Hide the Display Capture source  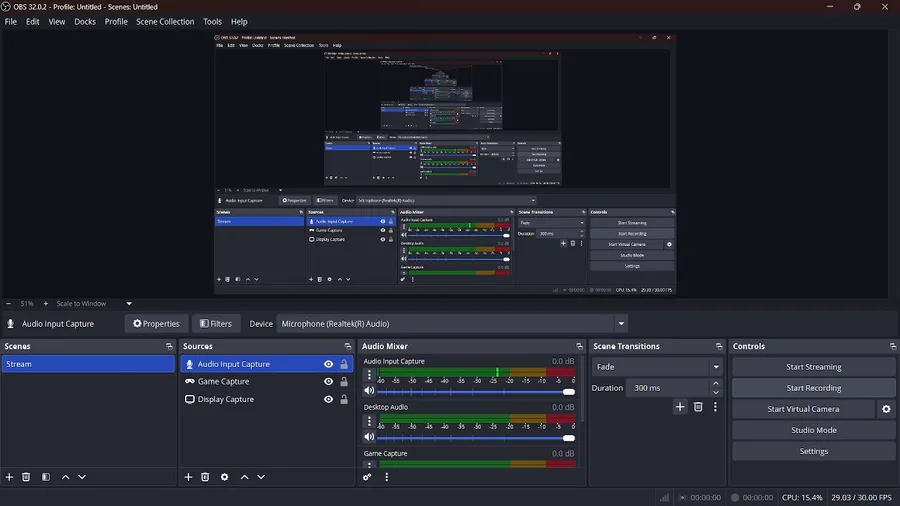point(328,399)
